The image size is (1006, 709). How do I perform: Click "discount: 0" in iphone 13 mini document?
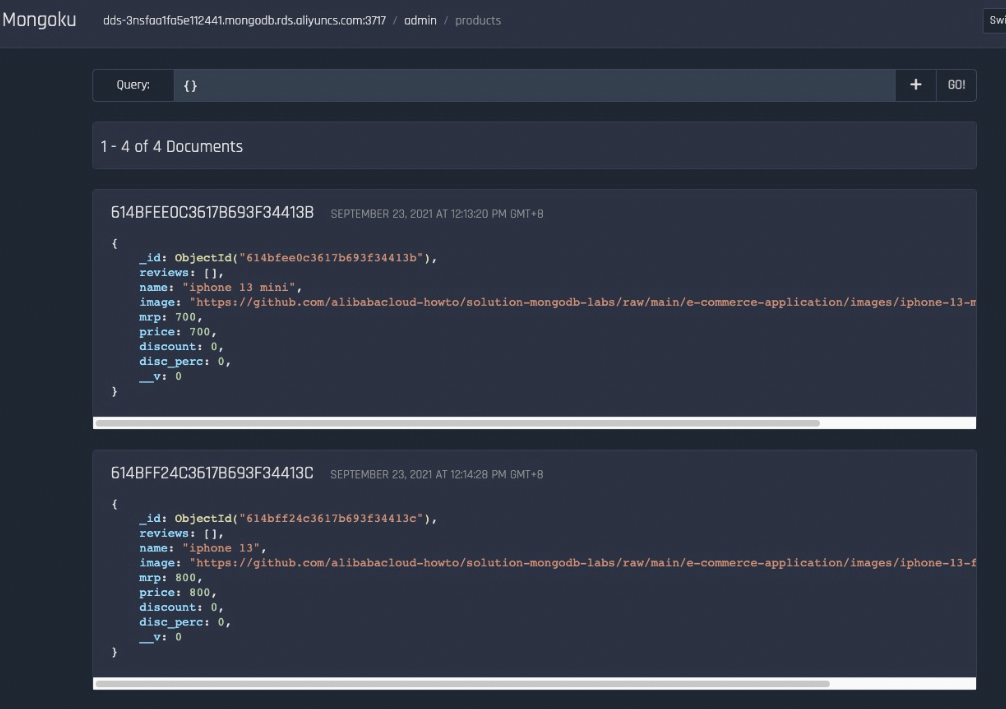tap(181, 346)
